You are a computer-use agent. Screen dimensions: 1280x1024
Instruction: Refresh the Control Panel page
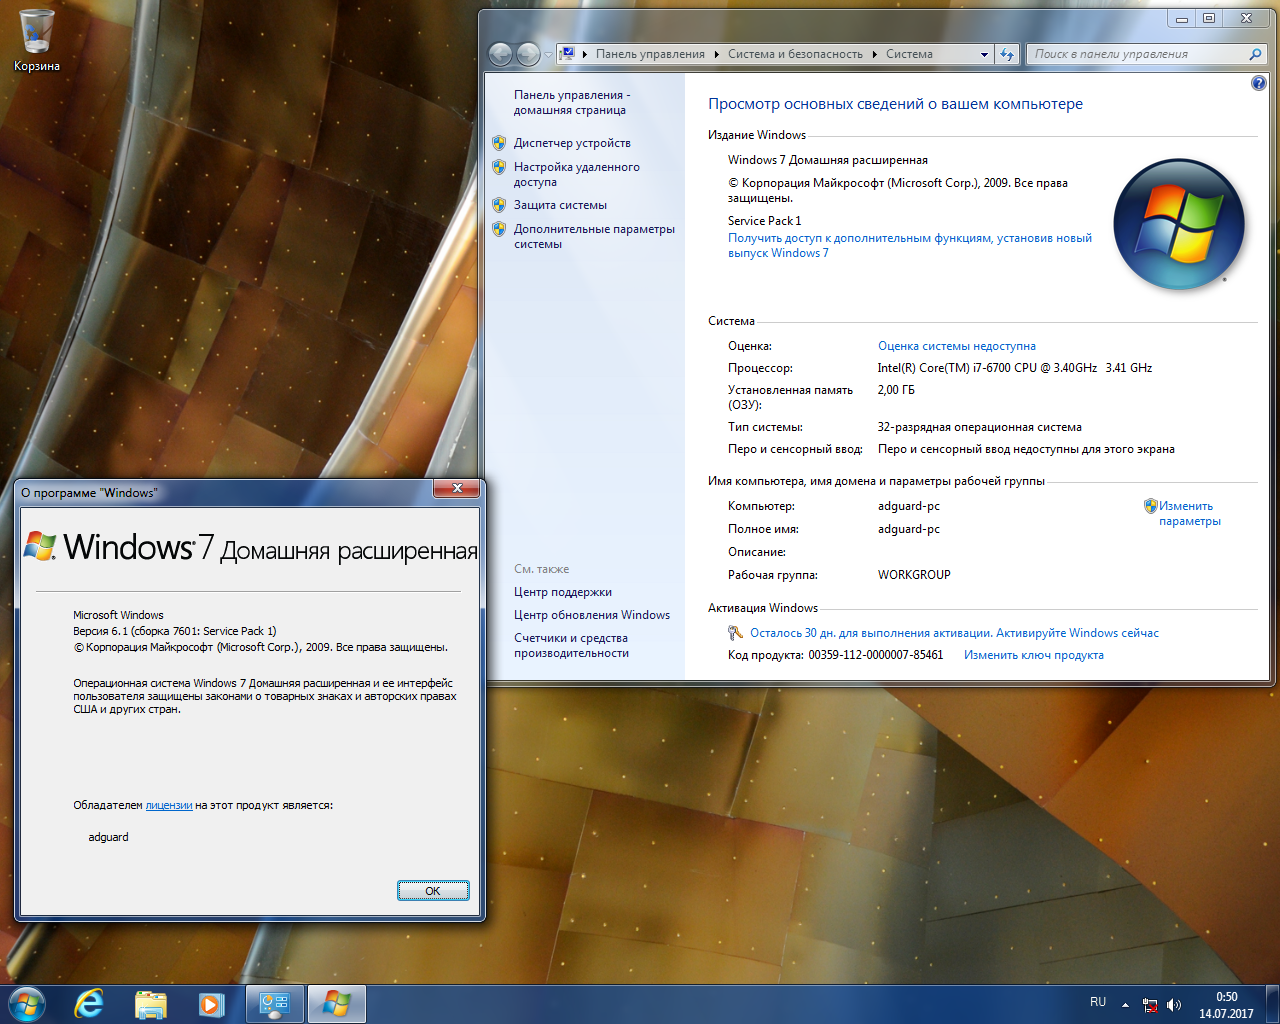click(1007, 54)
